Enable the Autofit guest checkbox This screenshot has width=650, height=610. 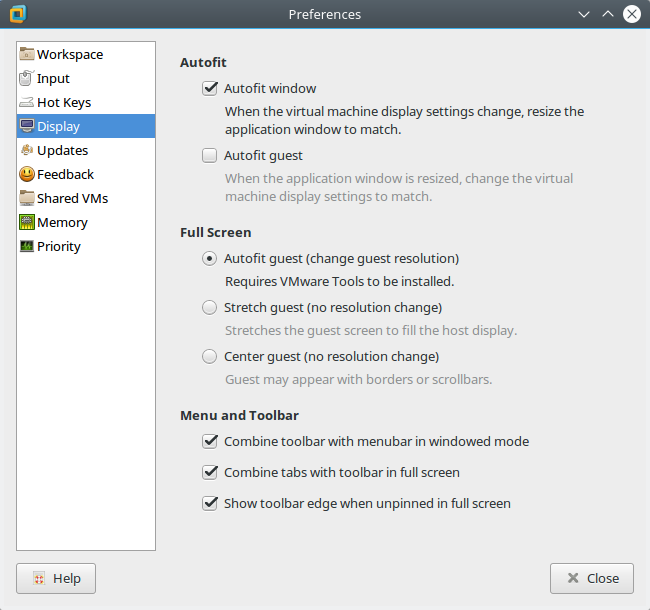pyautogui.click(x=210, y=156)
